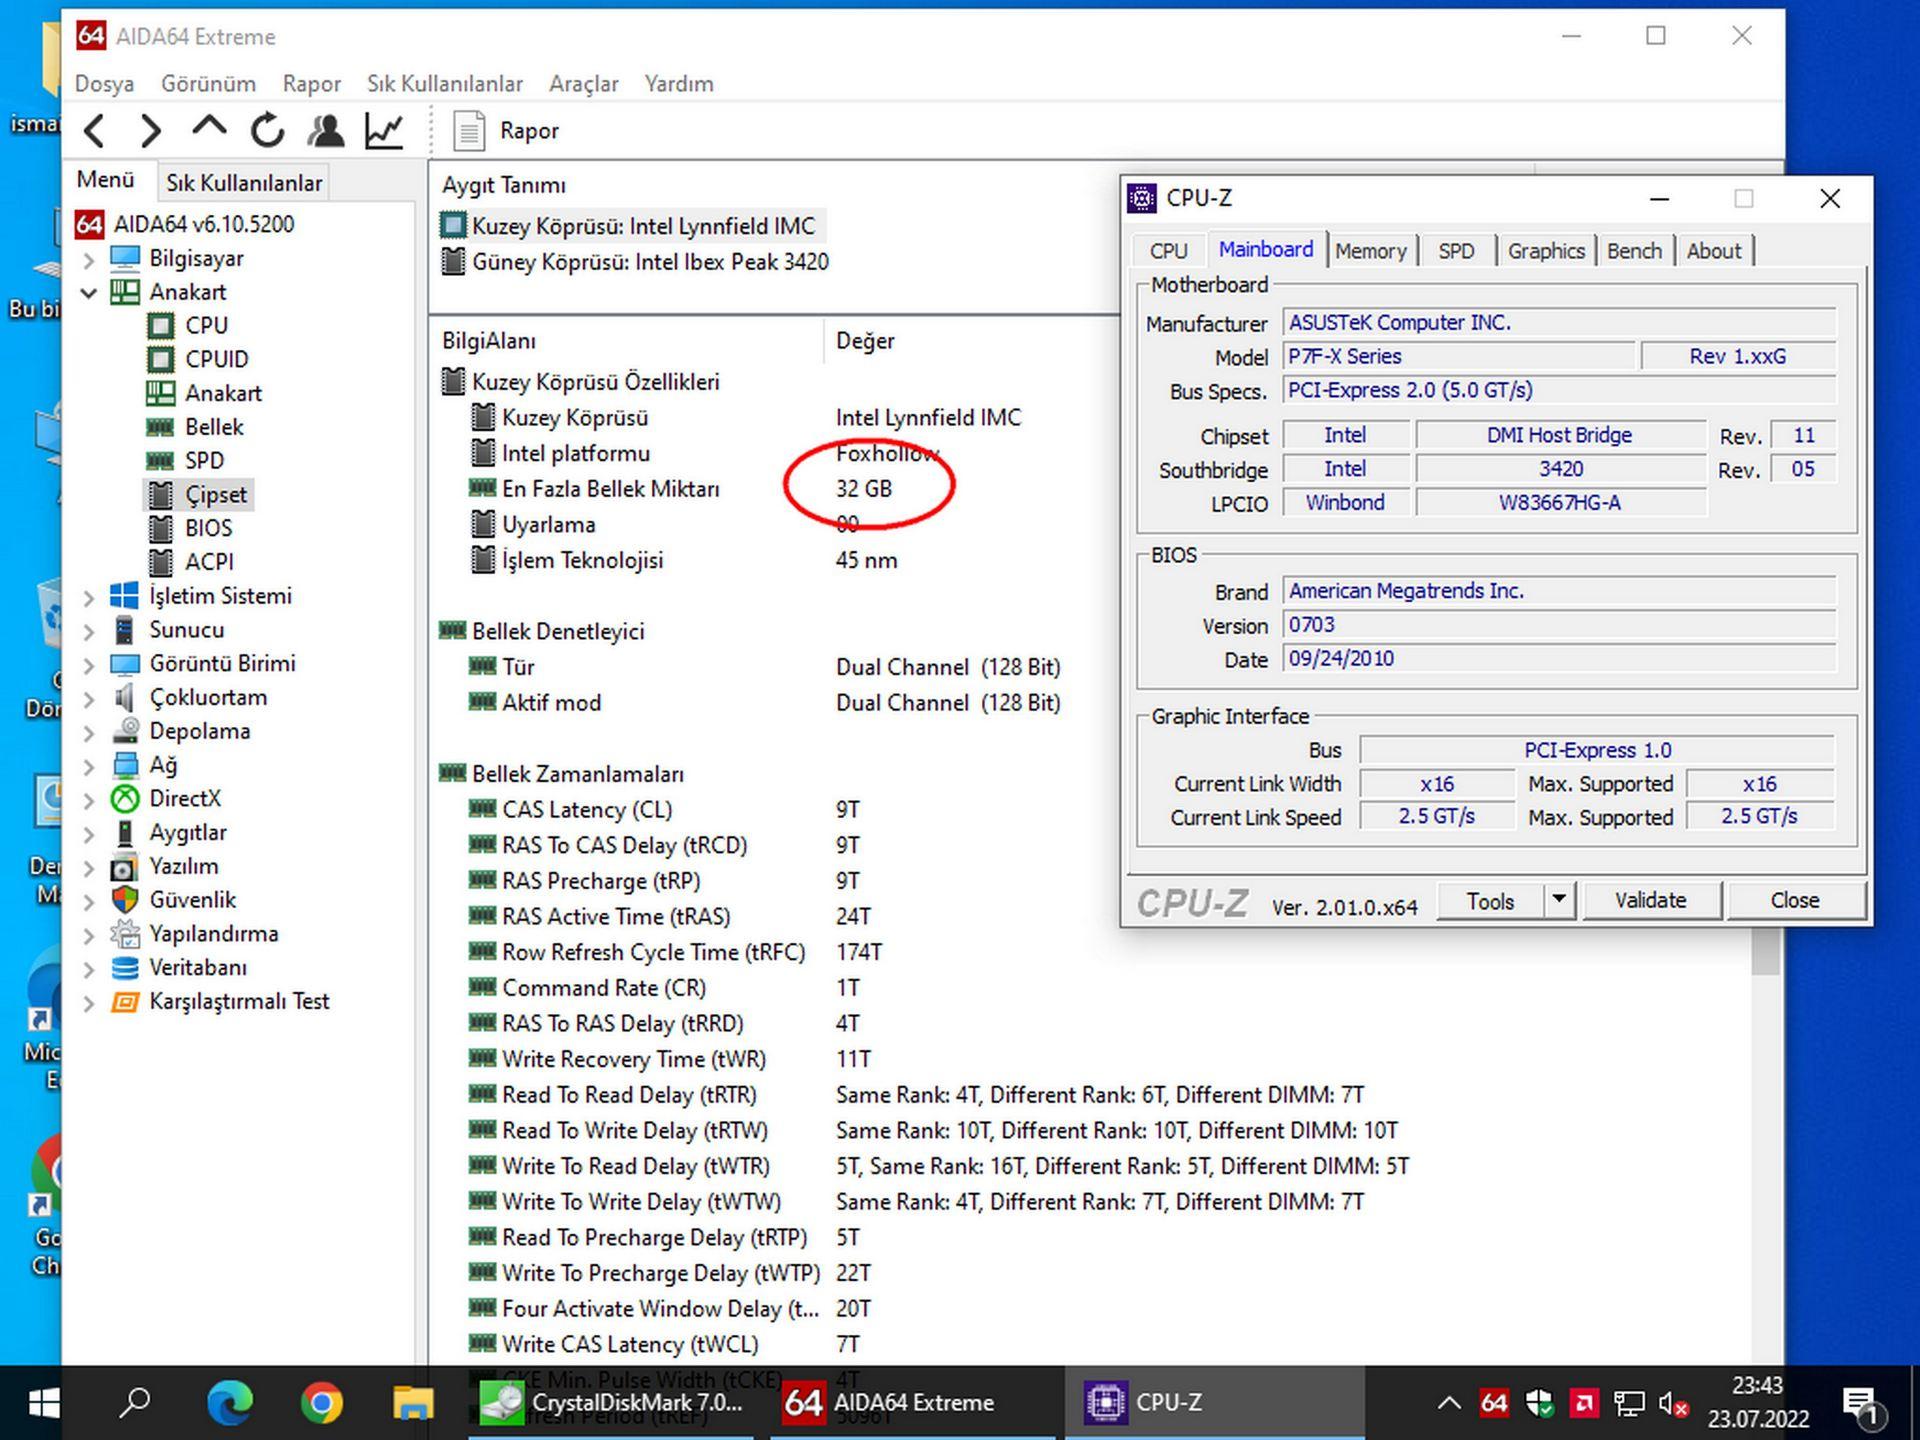This screenshot has height=1440, width=1920.
Task: Switch to Graphics tab in CPU-Z
Action: (x=1546, y=251)
